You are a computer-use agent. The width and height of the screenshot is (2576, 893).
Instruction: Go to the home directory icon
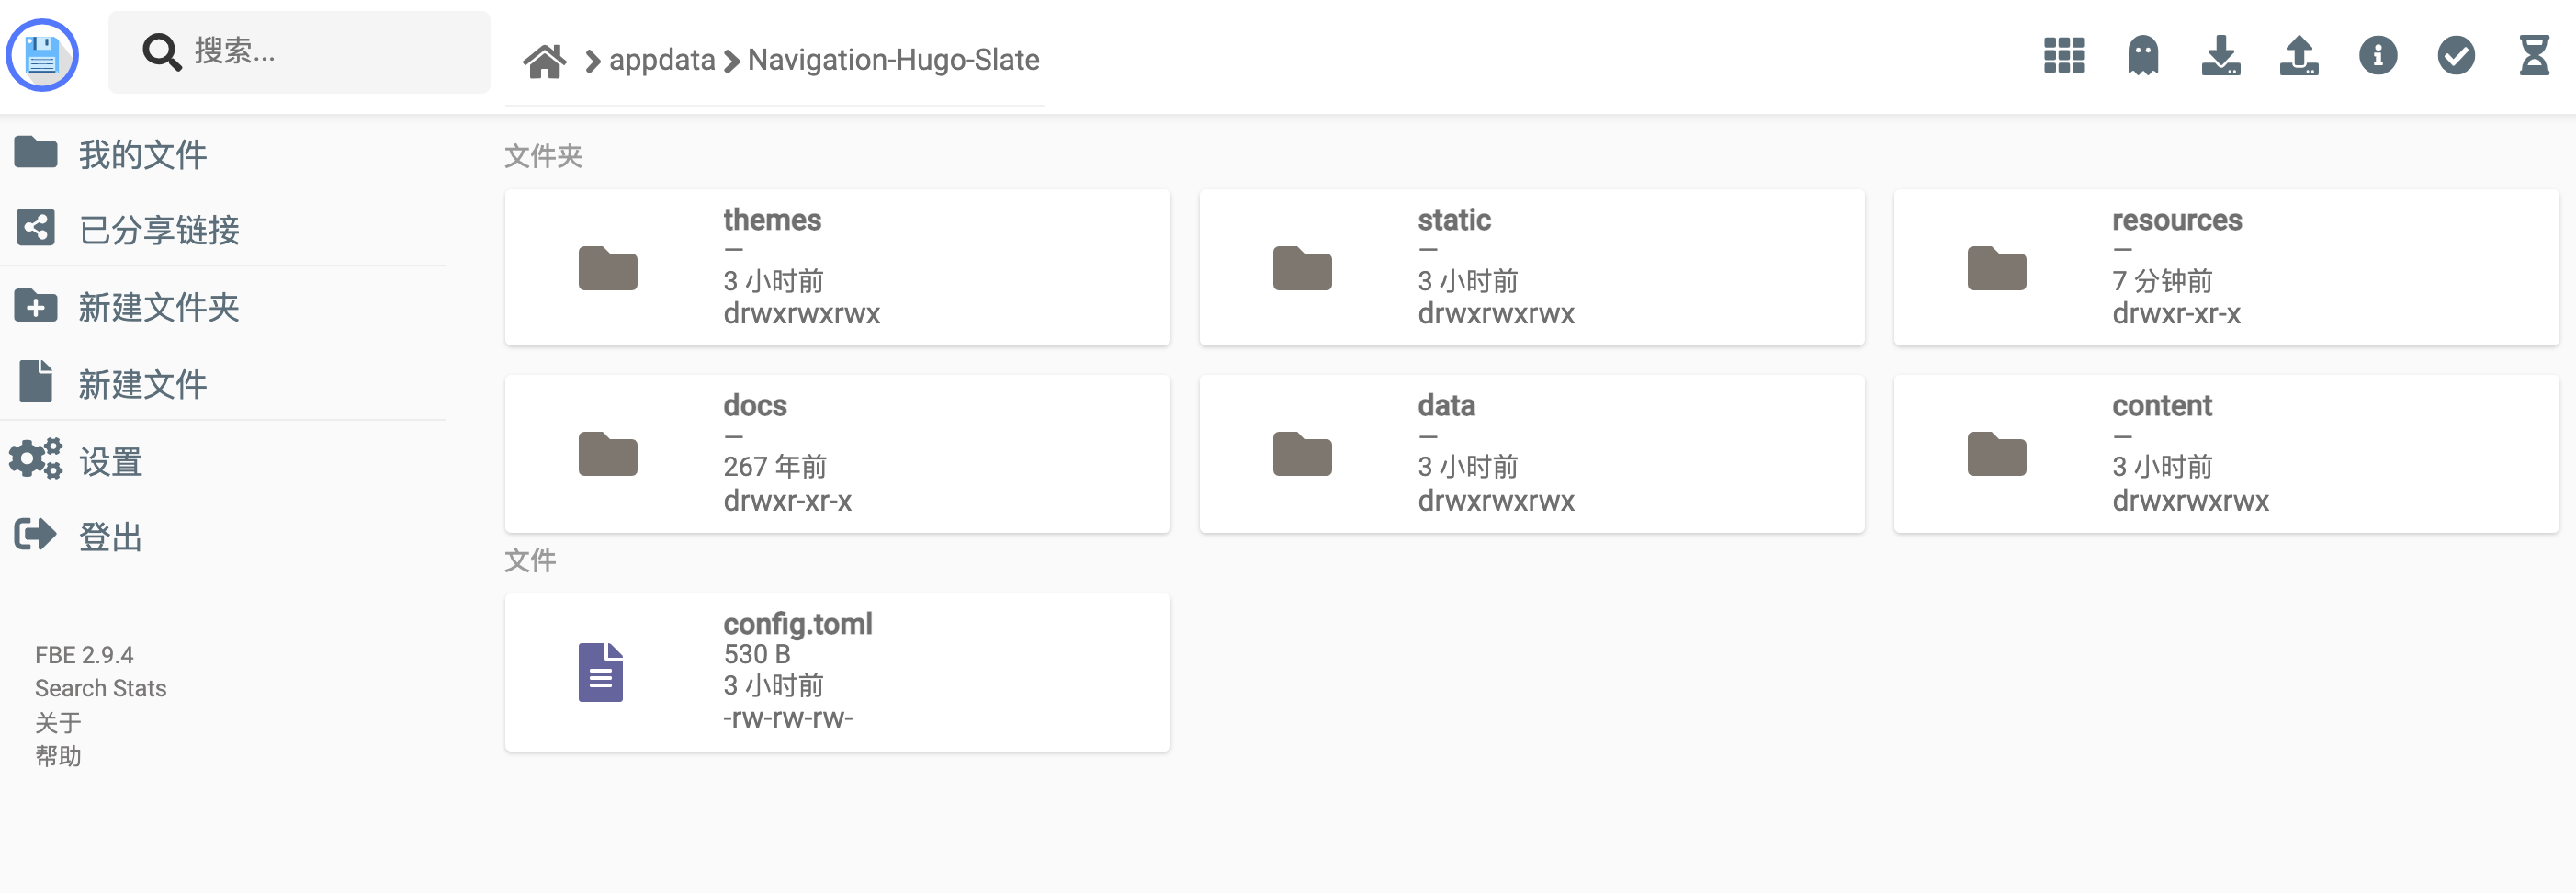(x=545, y=61)
